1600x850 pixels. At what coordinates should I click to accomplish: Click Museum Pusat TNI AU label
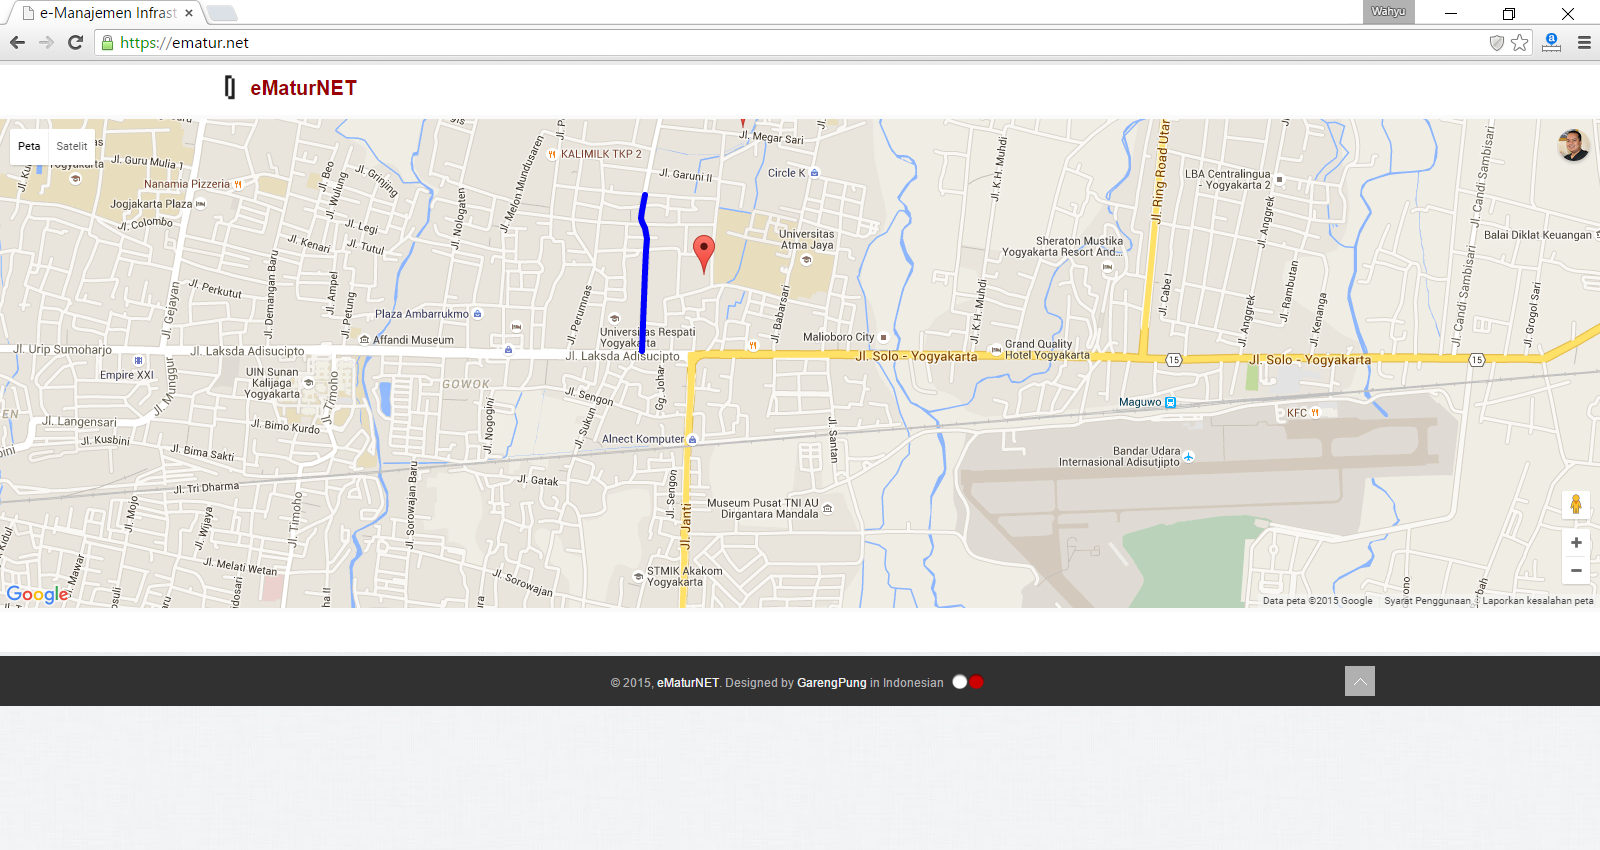coord(763,509)
